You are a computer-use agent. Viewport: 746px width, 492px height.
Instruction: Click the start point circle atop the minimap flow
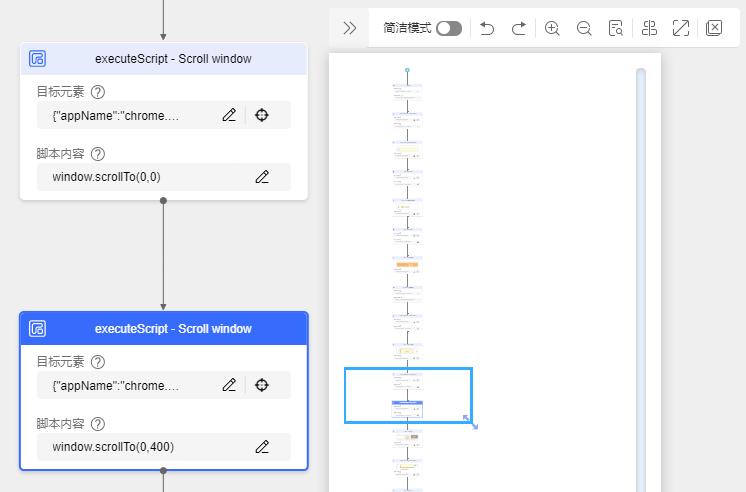(407, 70)
